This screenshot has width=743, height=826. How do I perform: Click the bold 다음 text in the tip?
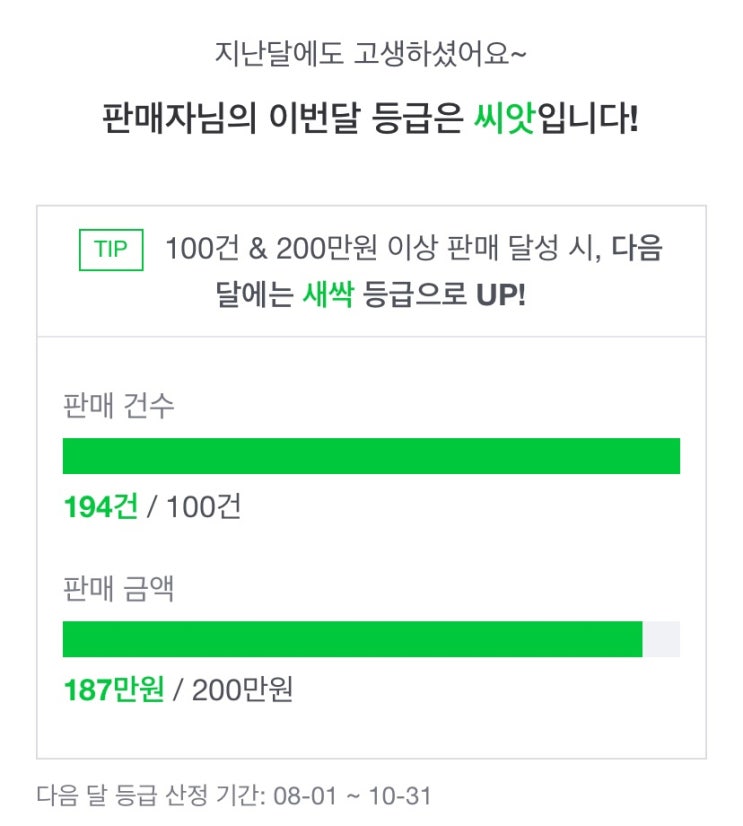(x=636, y=250)
